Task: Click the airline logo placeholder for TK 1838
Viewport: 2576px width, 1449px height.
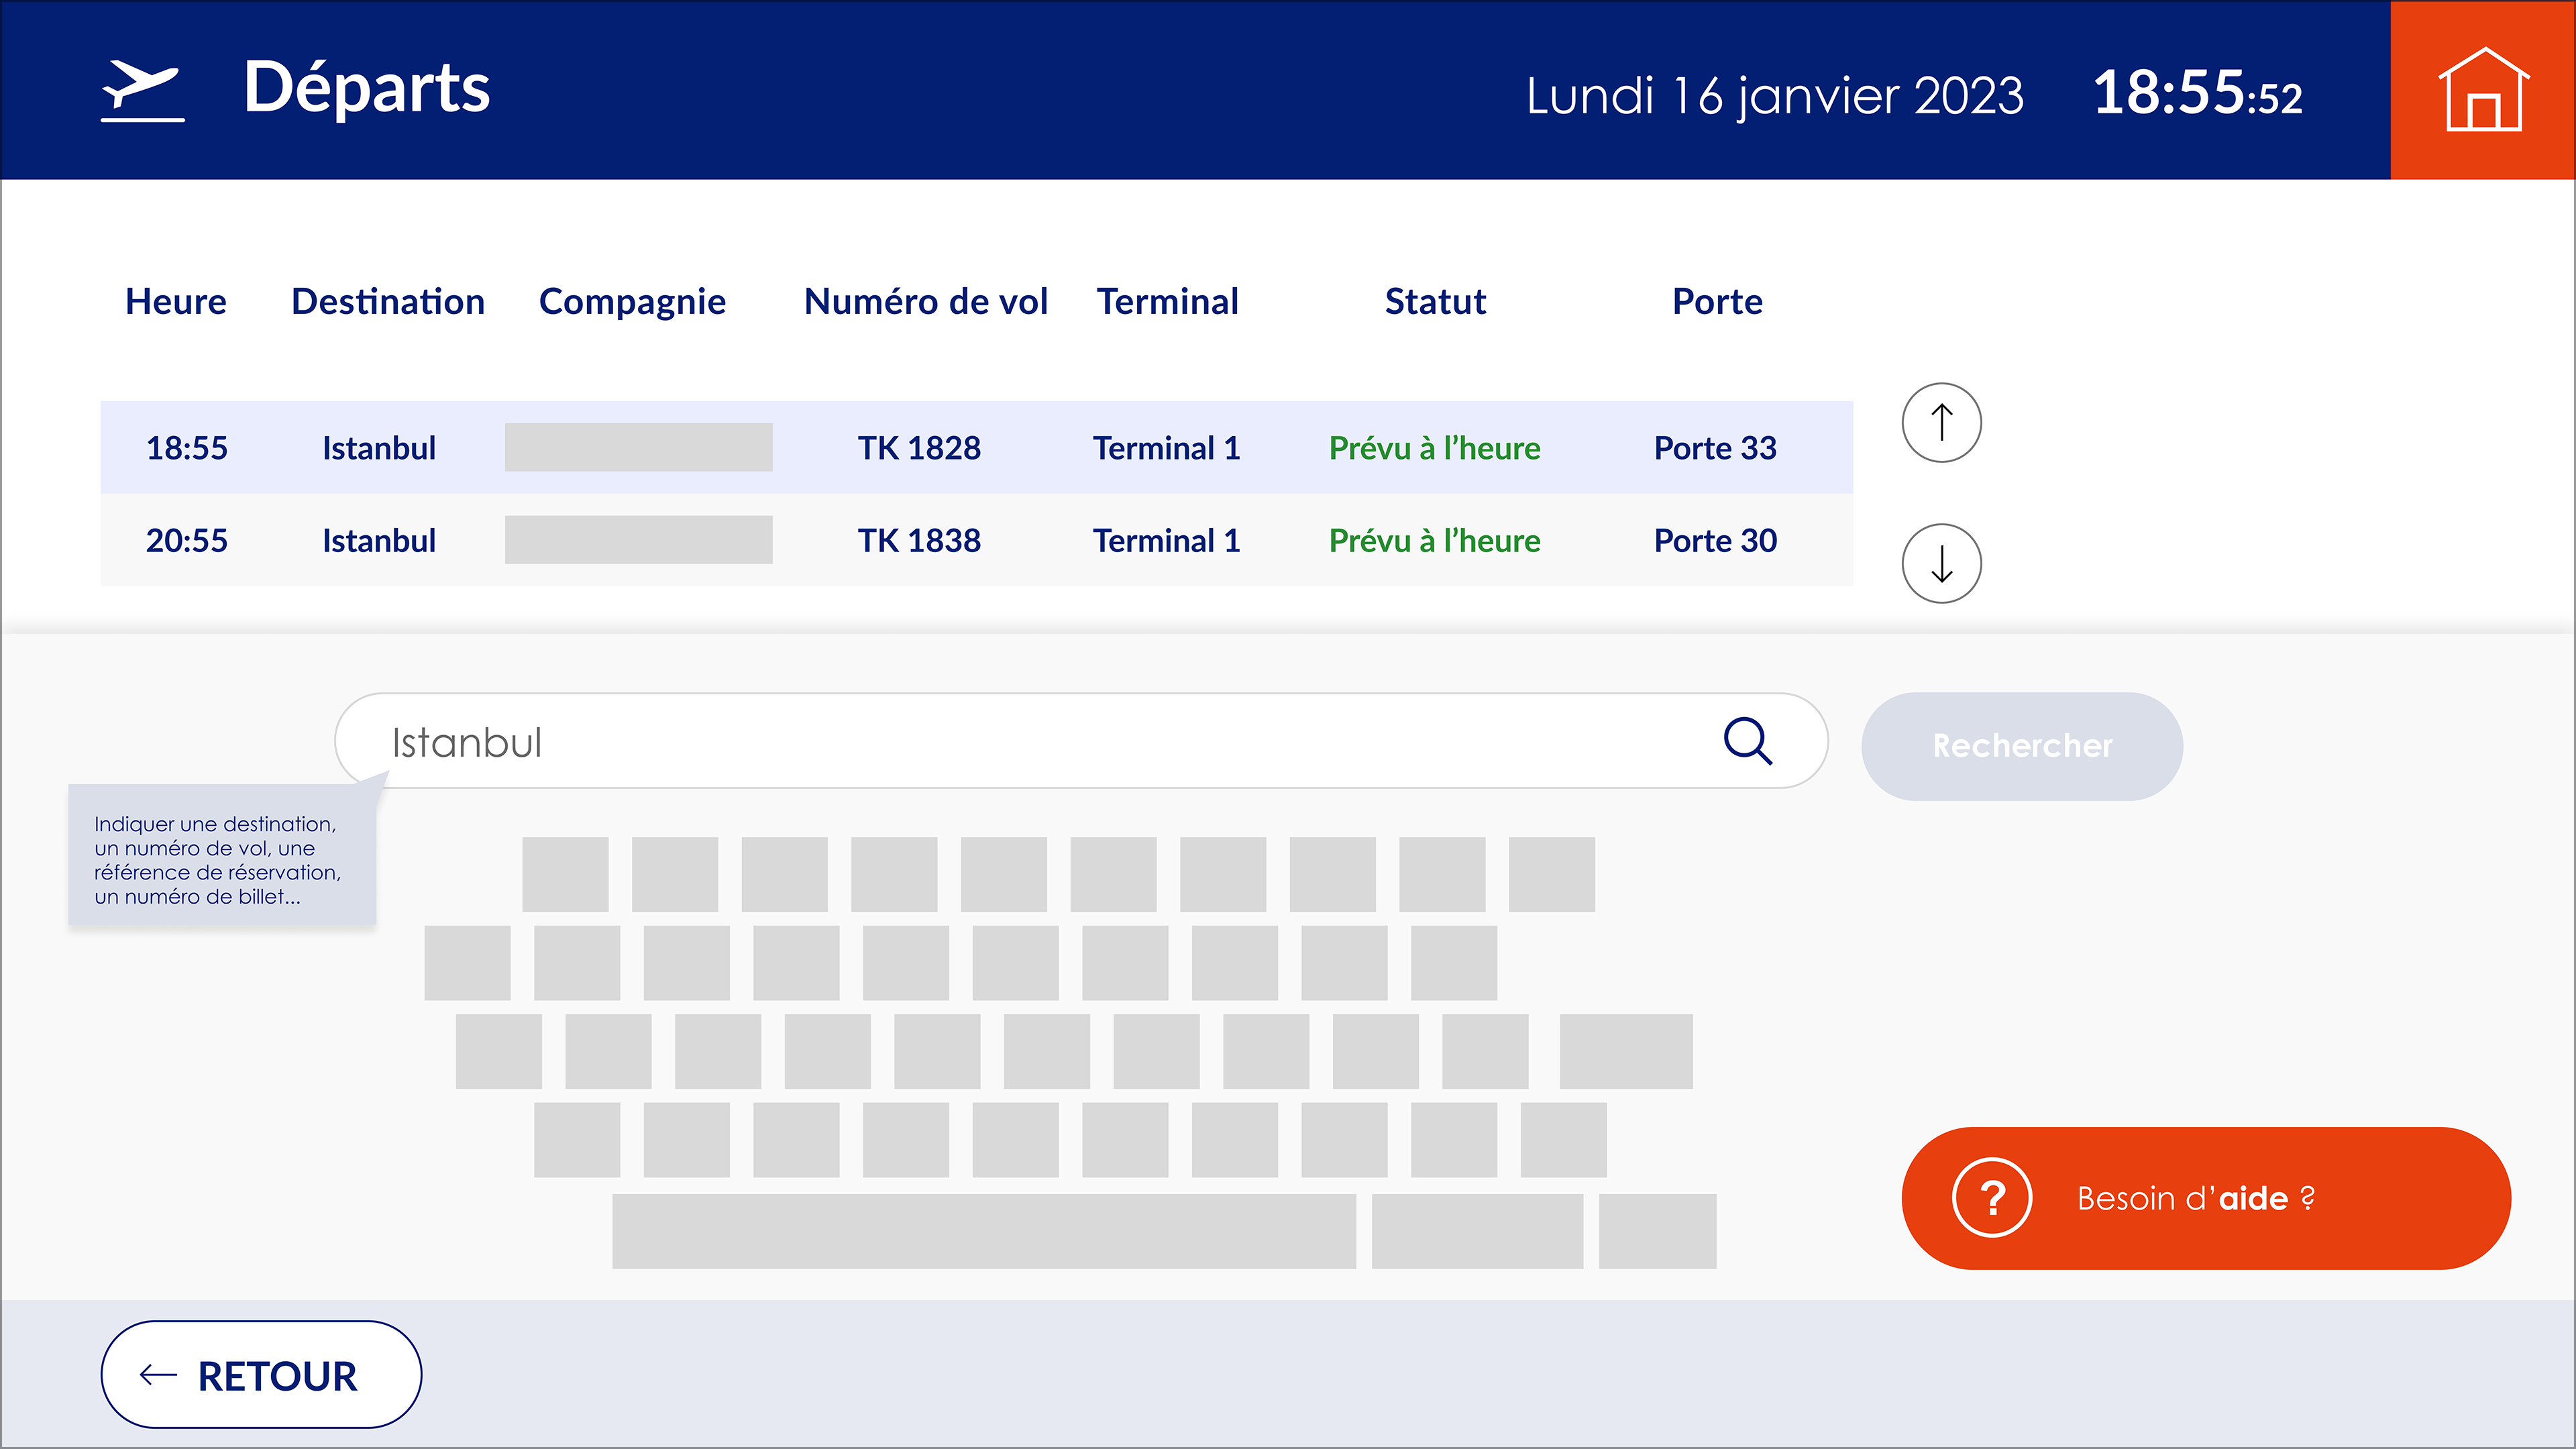Action: click(638, 540)
